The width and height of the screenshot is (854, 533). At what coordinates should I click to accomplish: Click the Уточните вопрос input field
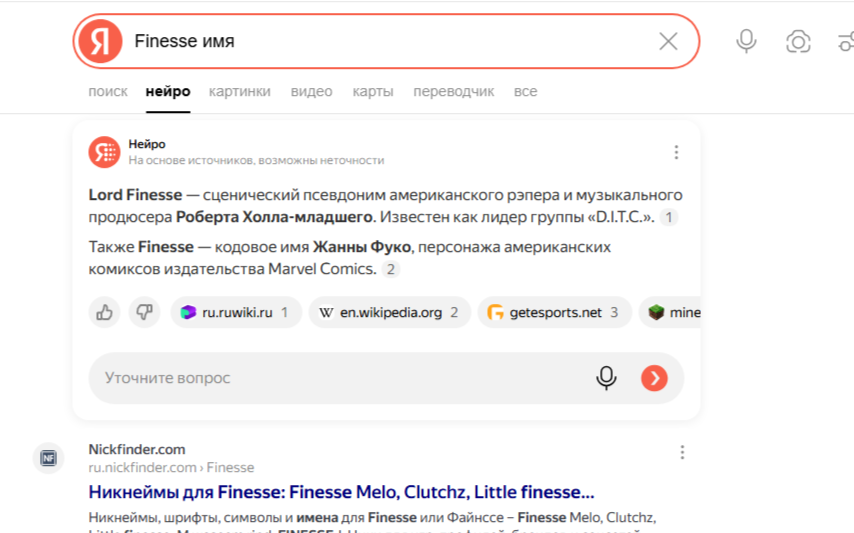[330, 378]
